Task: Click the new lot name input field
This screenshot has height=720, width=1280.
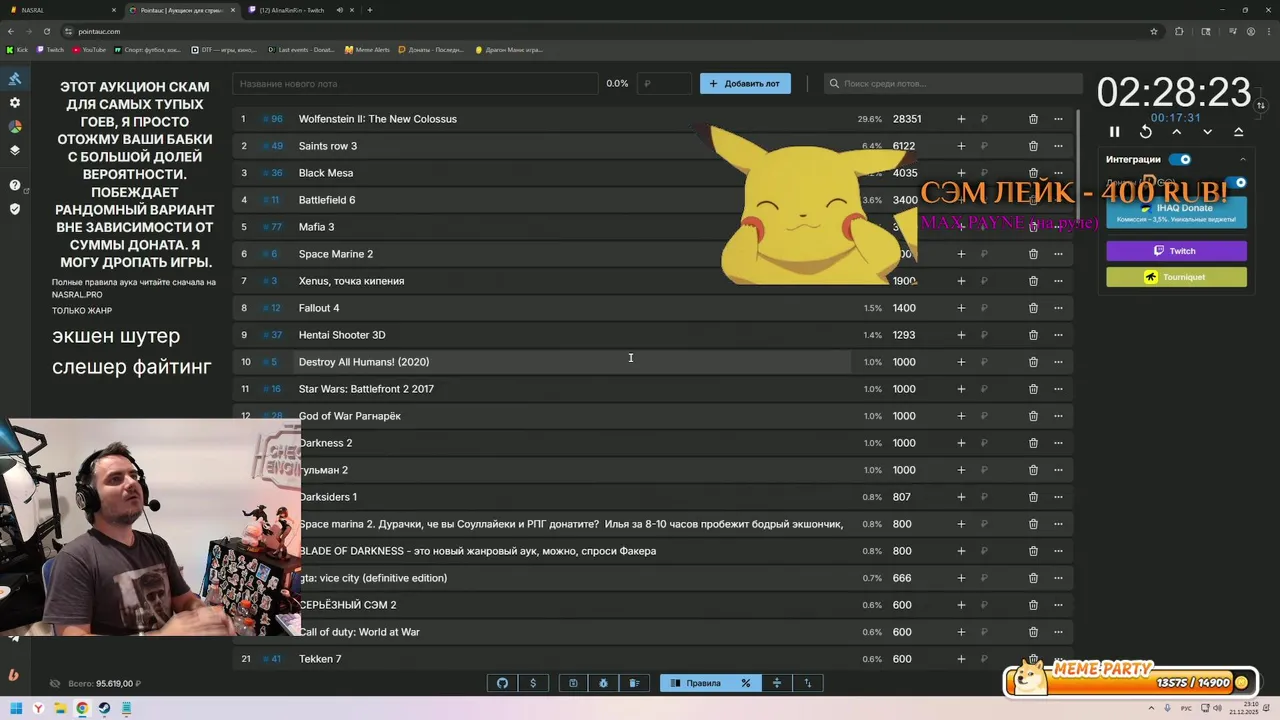Action: coord(415,84)
